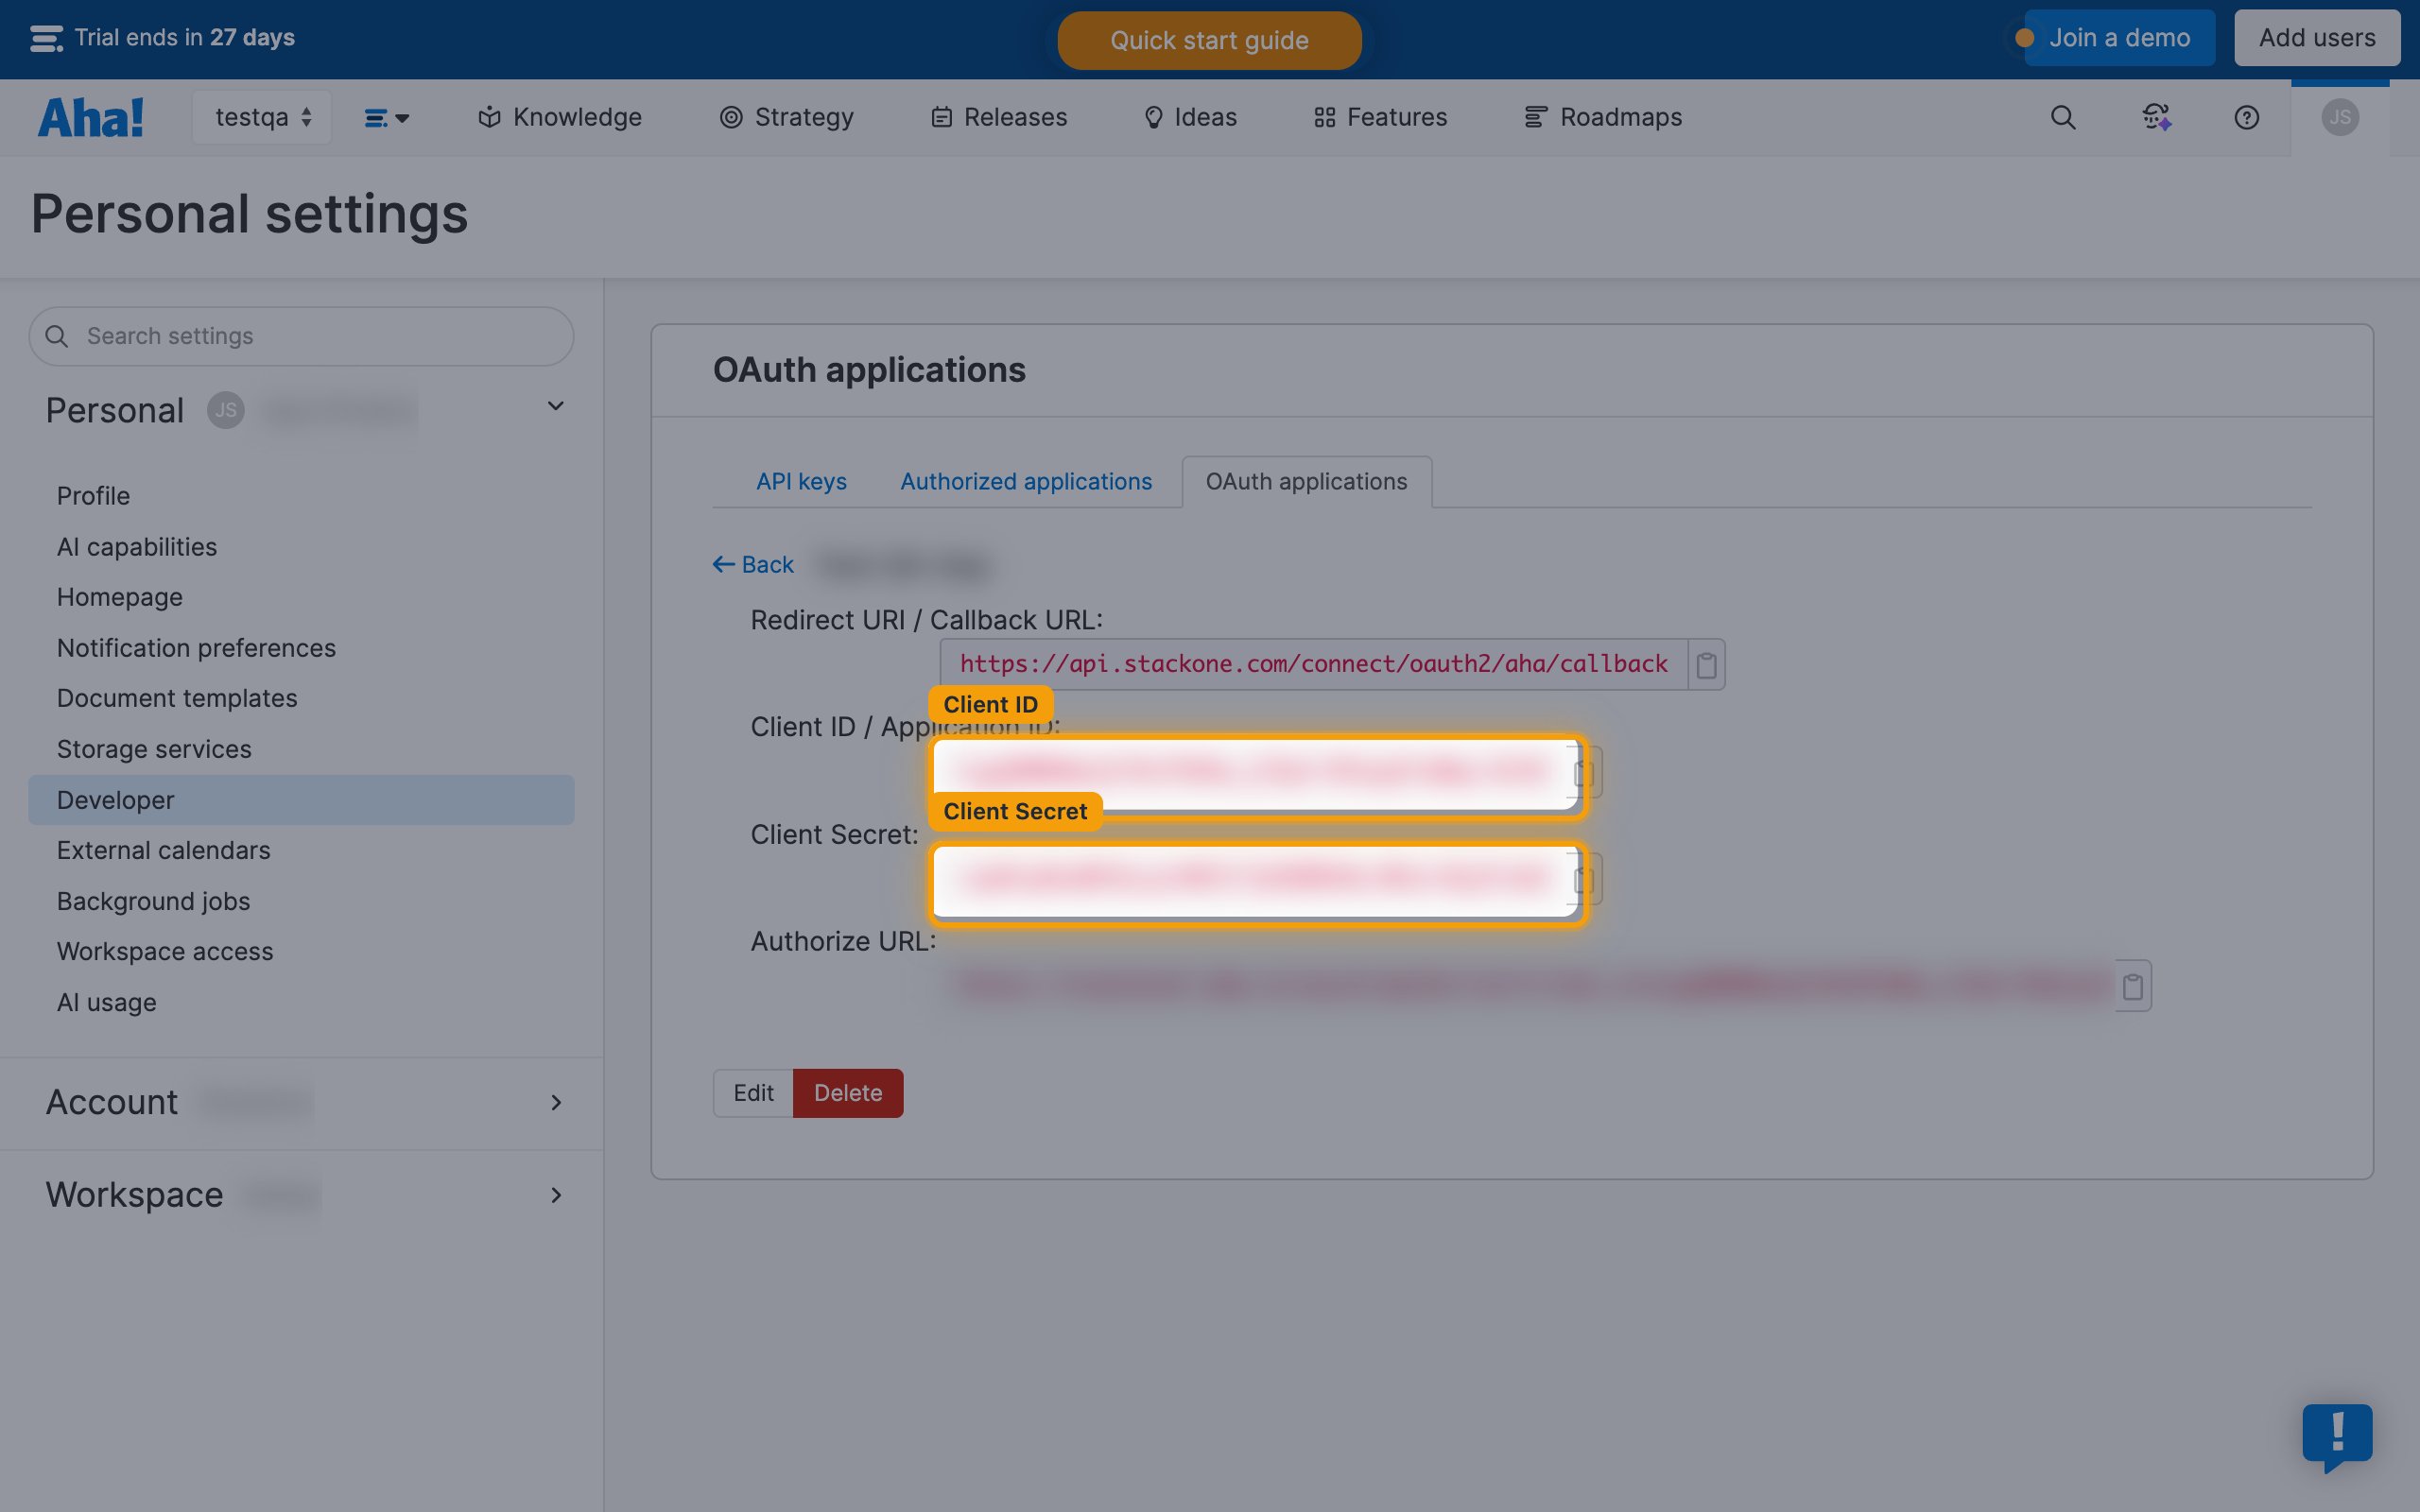The width and height of the screenshot is (2420, 1512).
Task: Expand the Account settings section
Action: [x=556, y=1102]
